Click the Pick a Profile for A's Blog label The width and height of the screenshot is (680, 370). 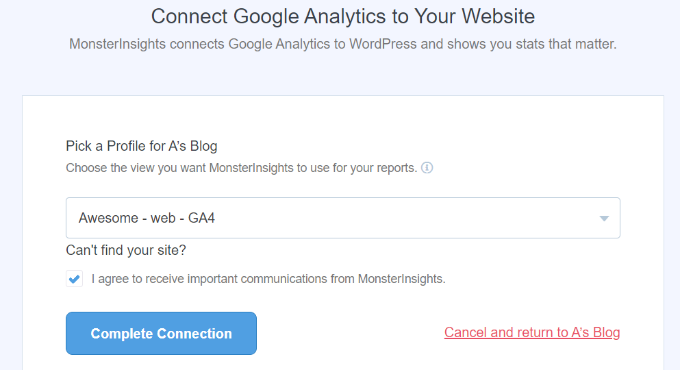[x=141, y=146]
